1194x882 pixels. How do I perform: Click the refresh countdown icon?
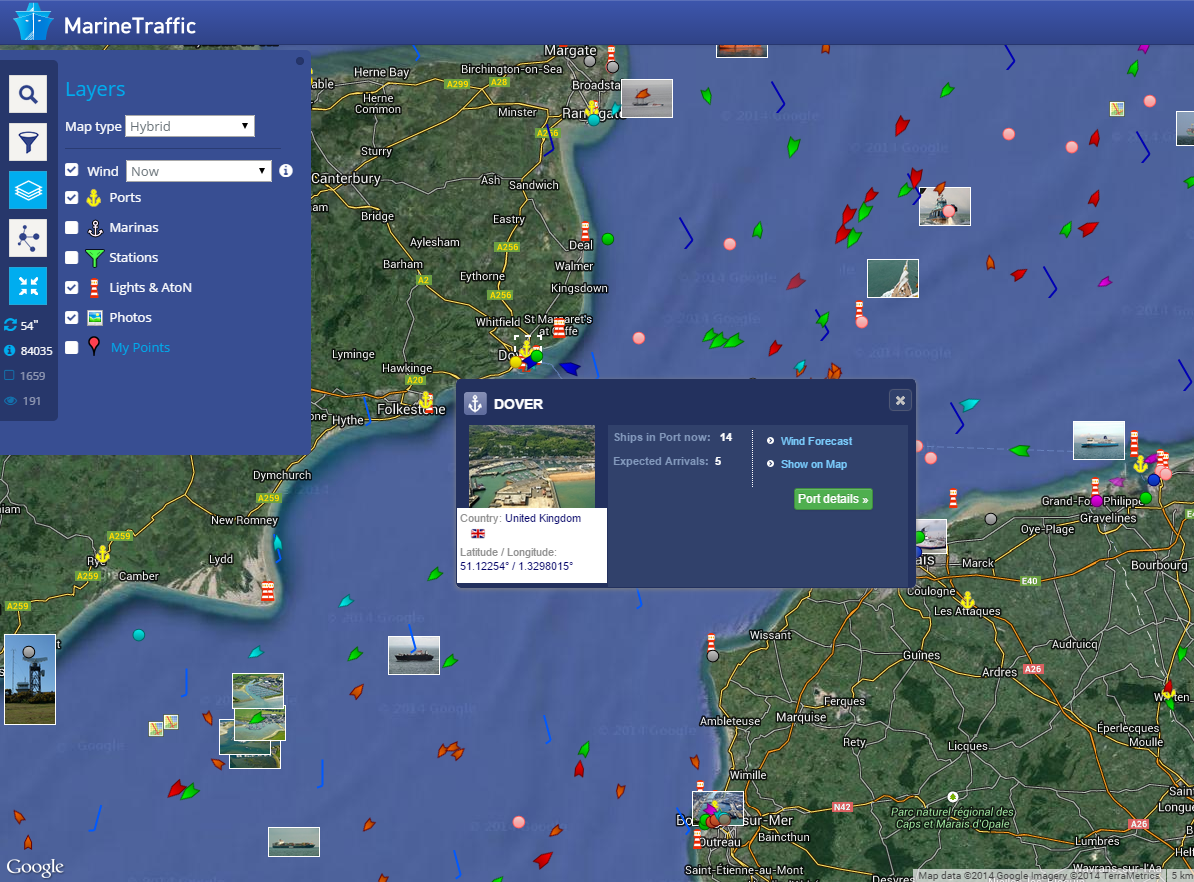[10, 325]
